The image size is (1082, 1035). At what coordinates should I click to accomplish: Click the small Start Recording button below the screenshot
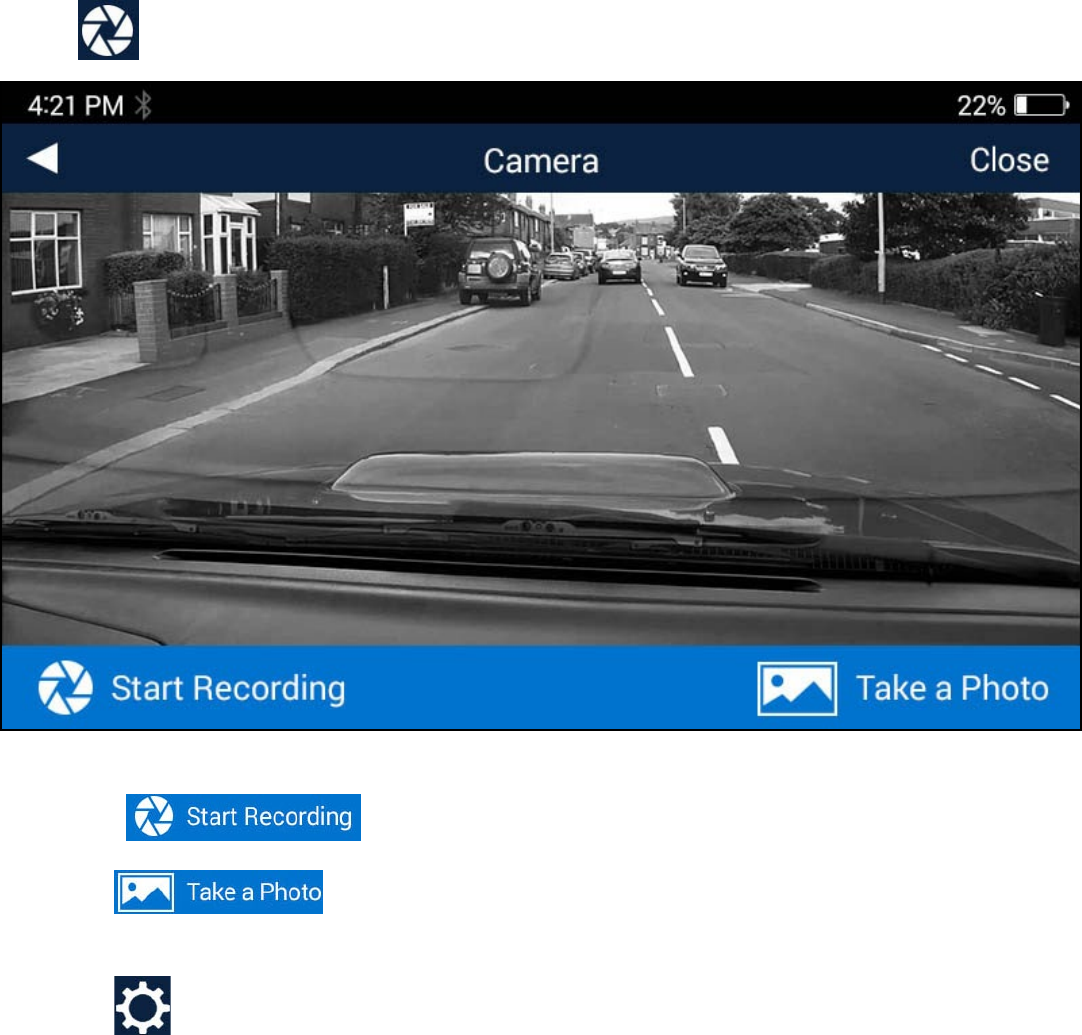[x=243, y=817]
